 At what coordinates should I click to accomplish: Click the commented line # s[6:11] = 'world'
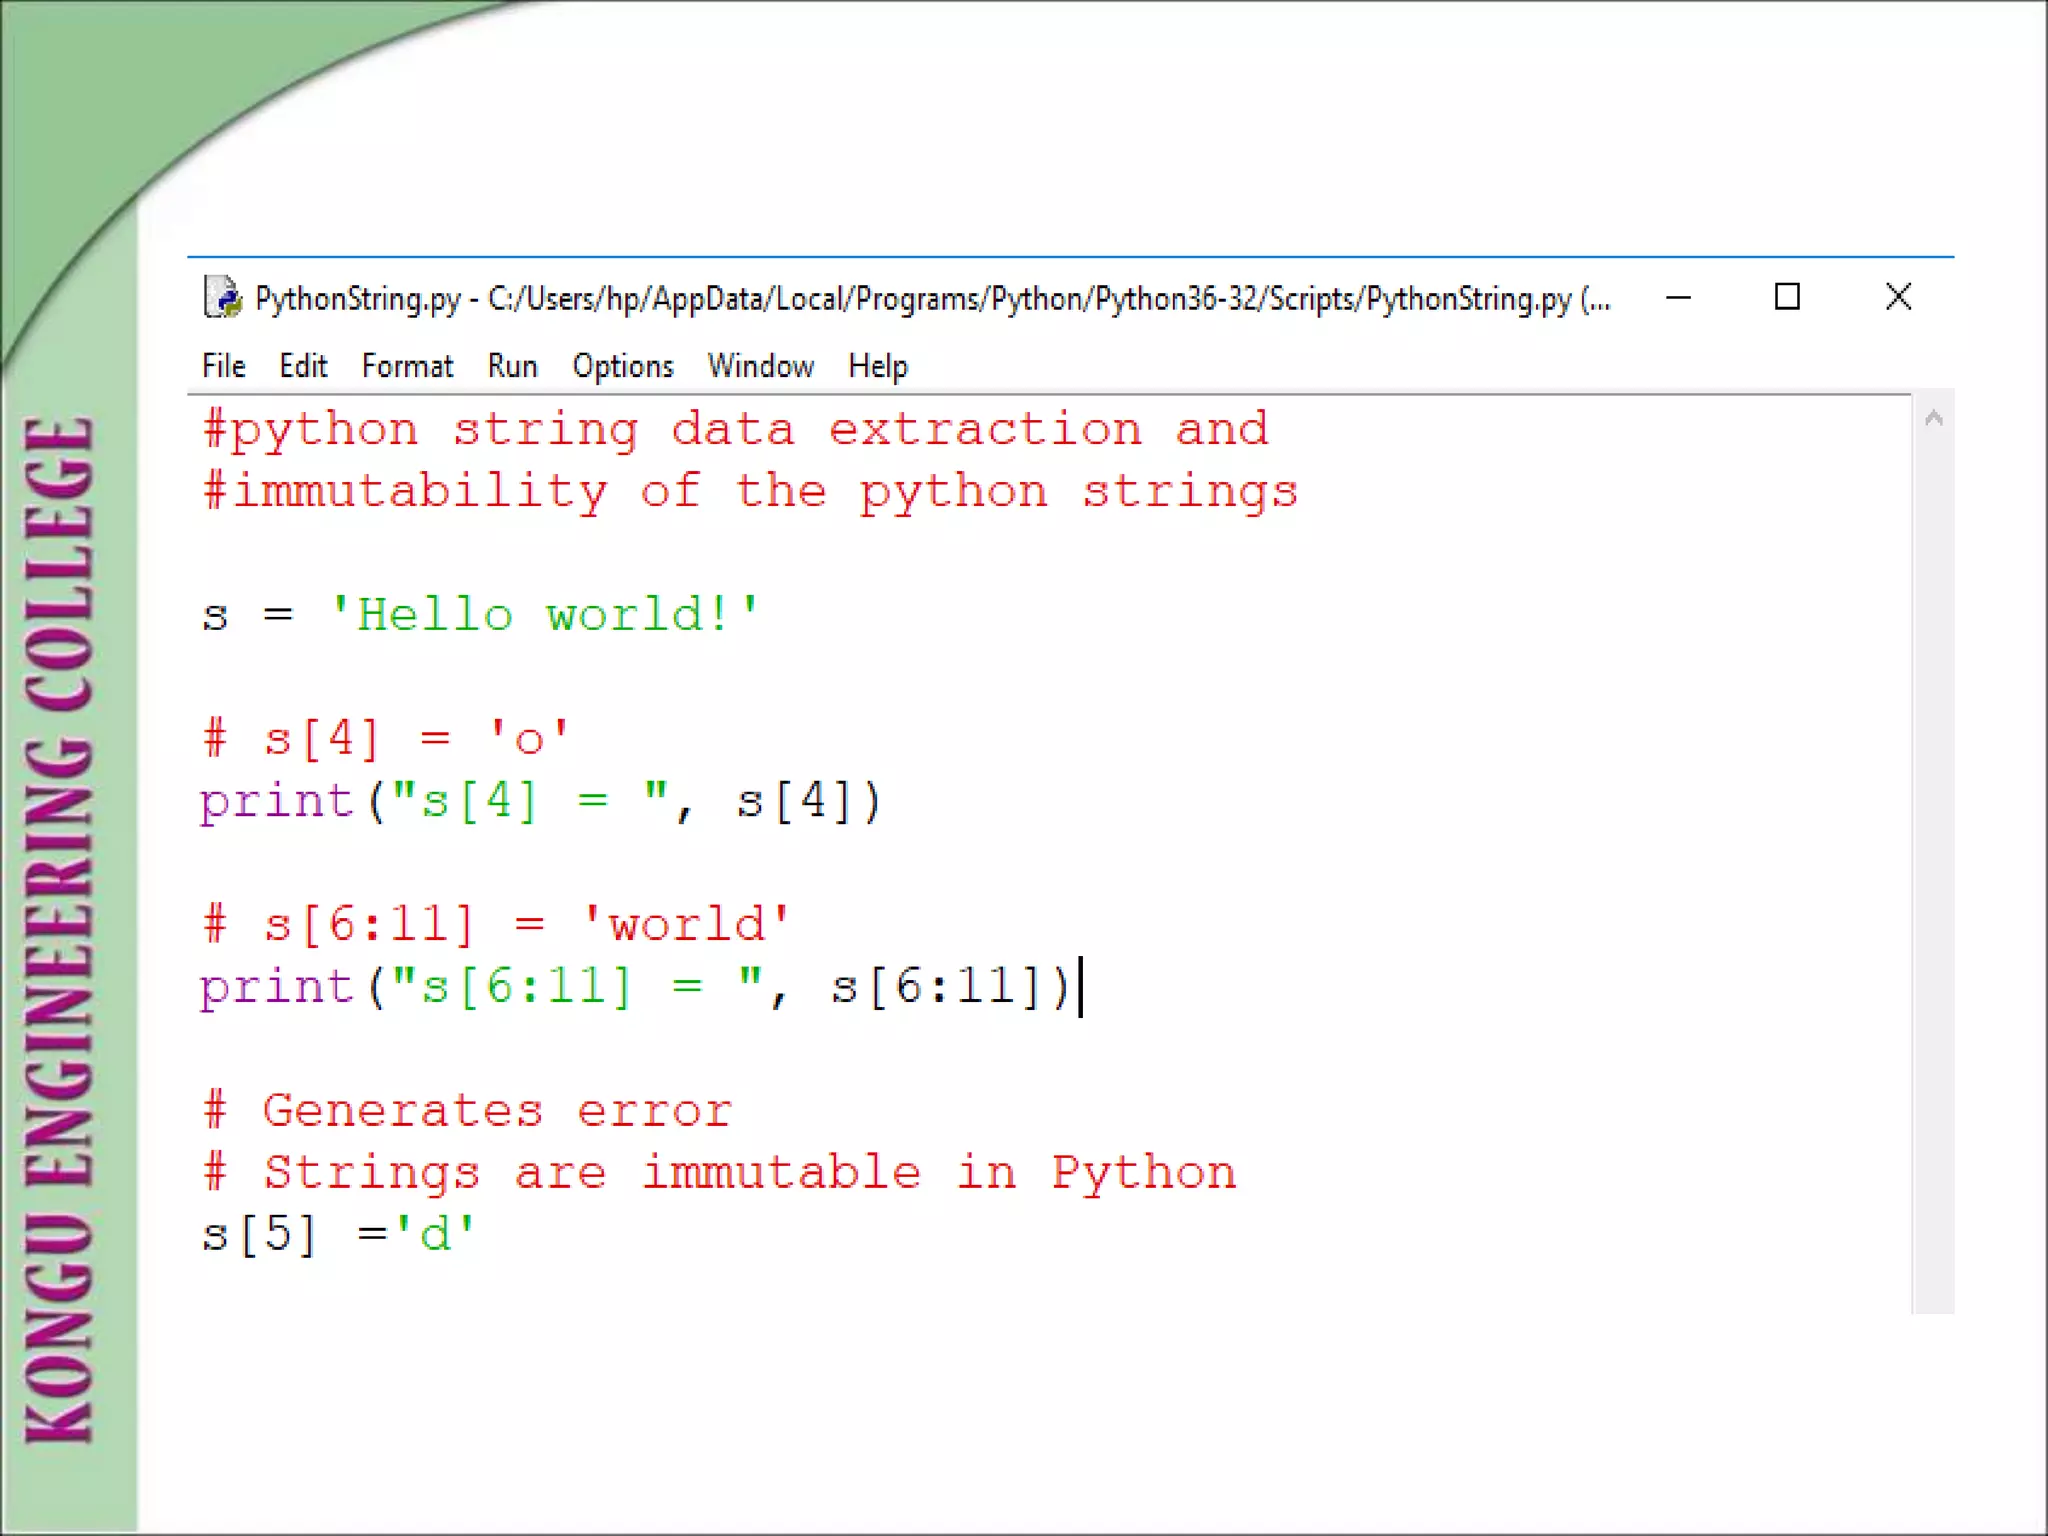pyautogui.click(x=496, y=924)
